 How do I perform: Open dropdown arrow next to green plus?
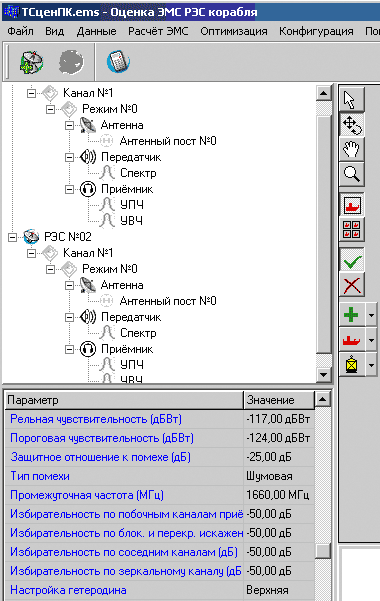click(371, 315)
